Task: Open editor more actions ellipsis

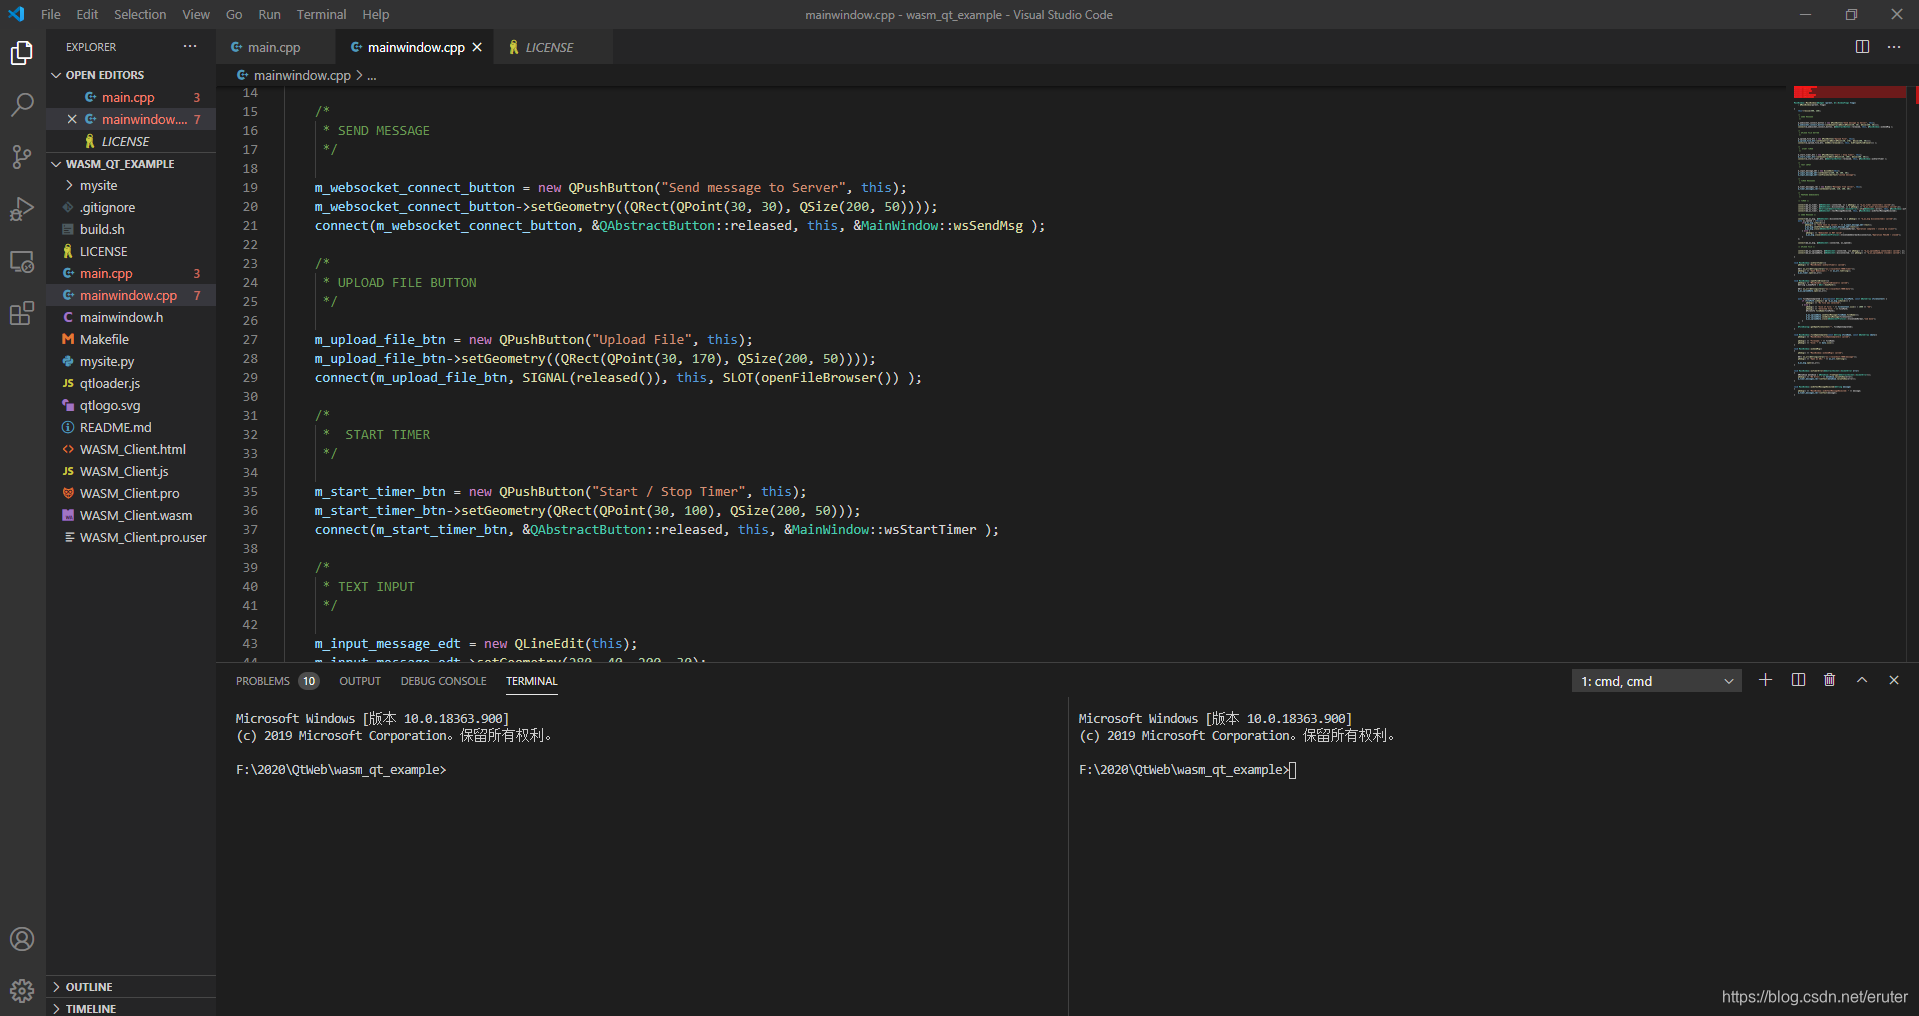Action: click(x=1894, y=47)
